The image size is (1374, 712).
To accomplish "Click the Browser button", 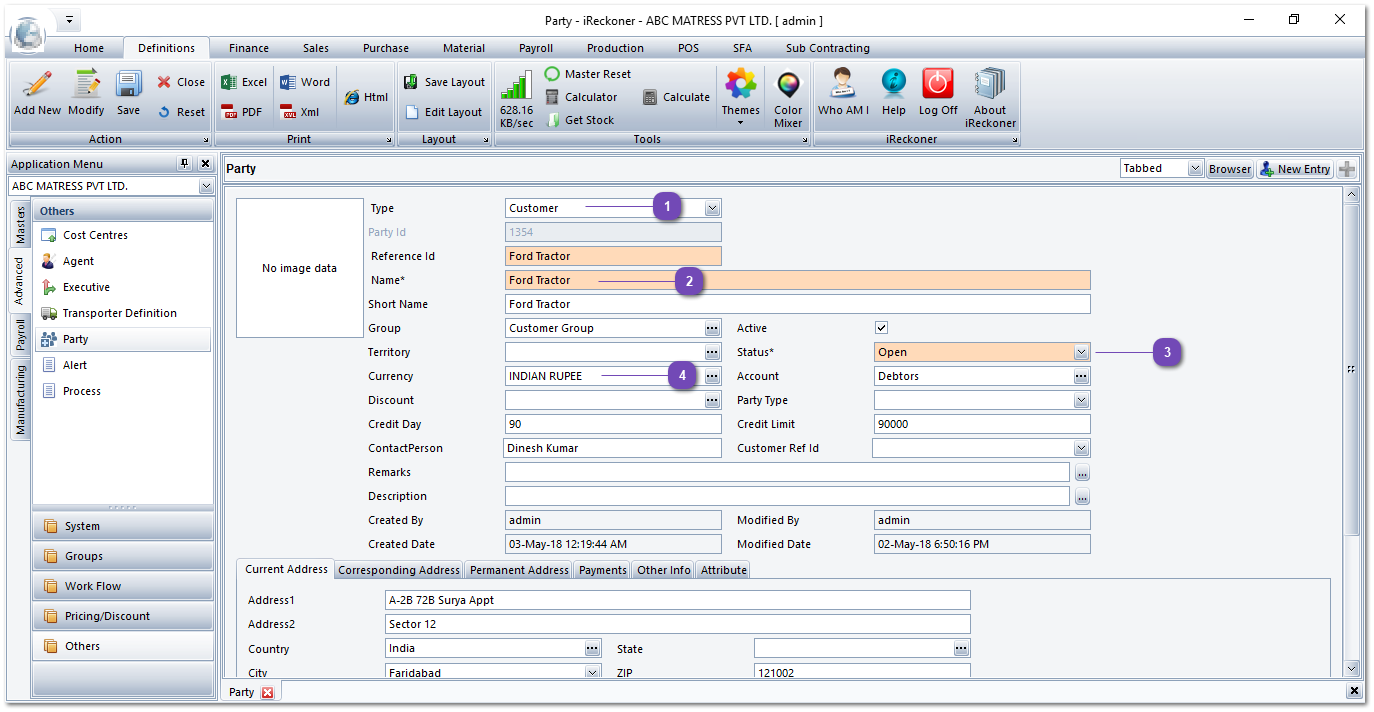I will (1229, 169).
